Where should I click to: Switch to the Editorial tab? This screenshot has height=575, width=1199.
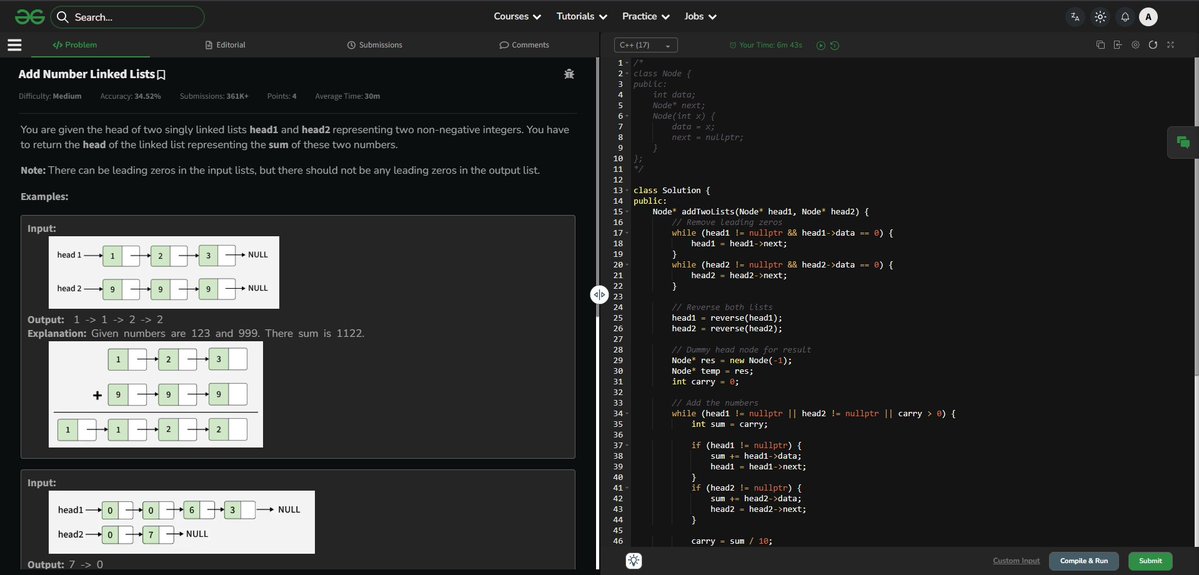coord(226,45)
